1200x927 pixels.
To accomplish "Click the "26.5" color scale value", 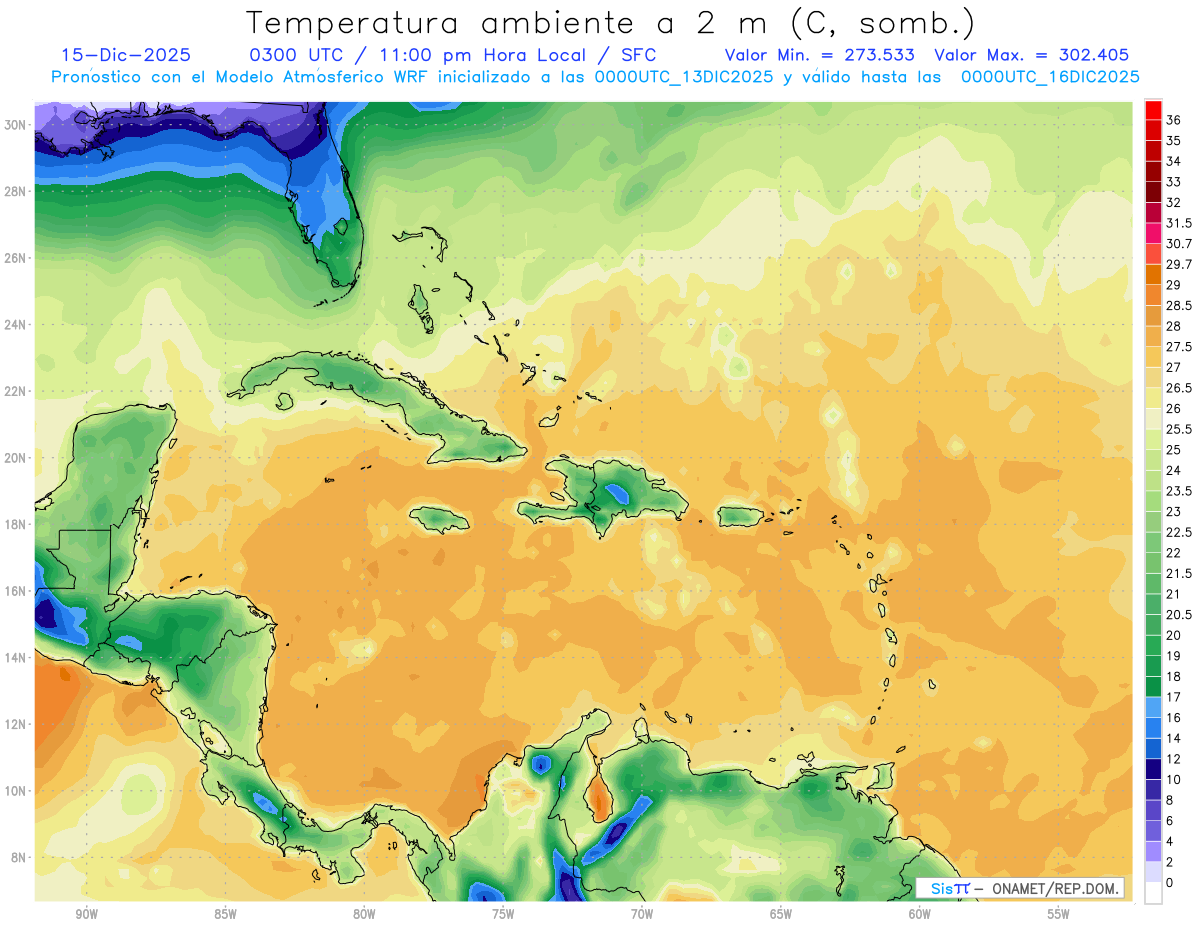I will (1179, 388).
